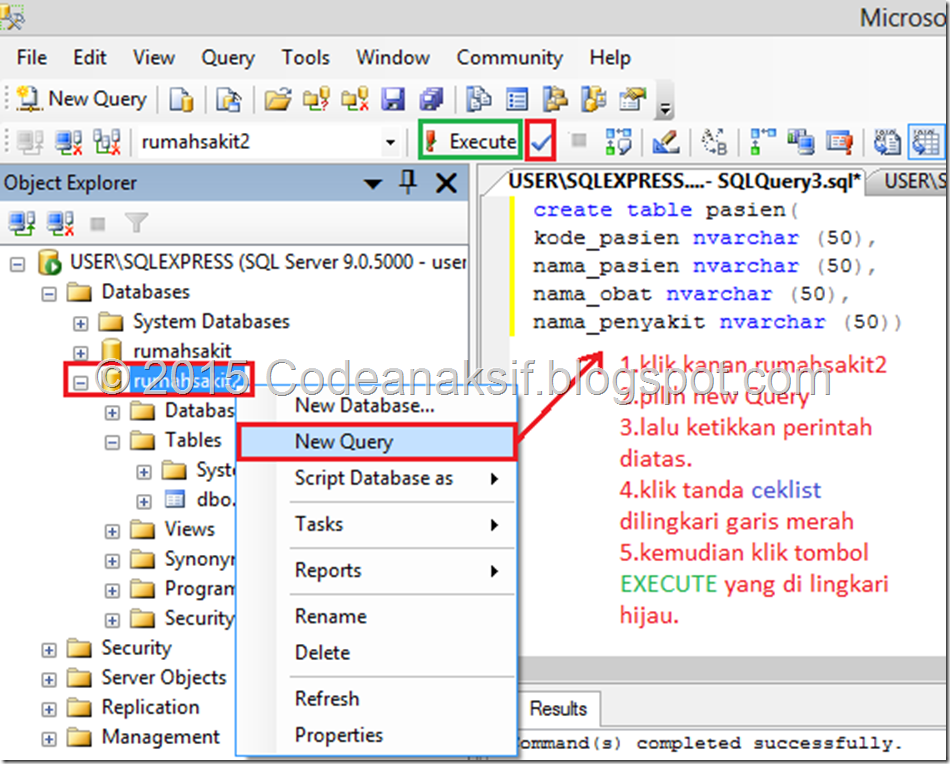This screenshot has height=764, width=950.
Task: Expand the Views folder
Action: (x=112, y=531)
